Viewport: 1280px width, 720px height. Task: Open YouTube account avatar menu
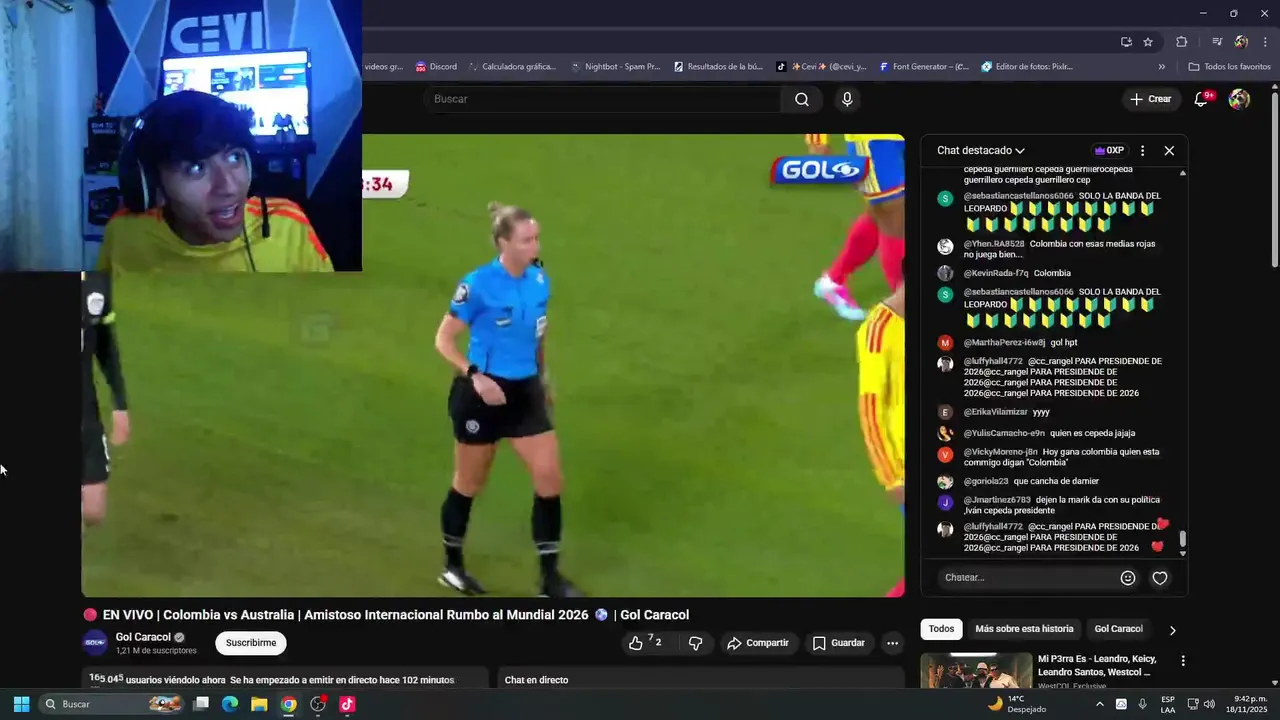tap(1239, 99)
